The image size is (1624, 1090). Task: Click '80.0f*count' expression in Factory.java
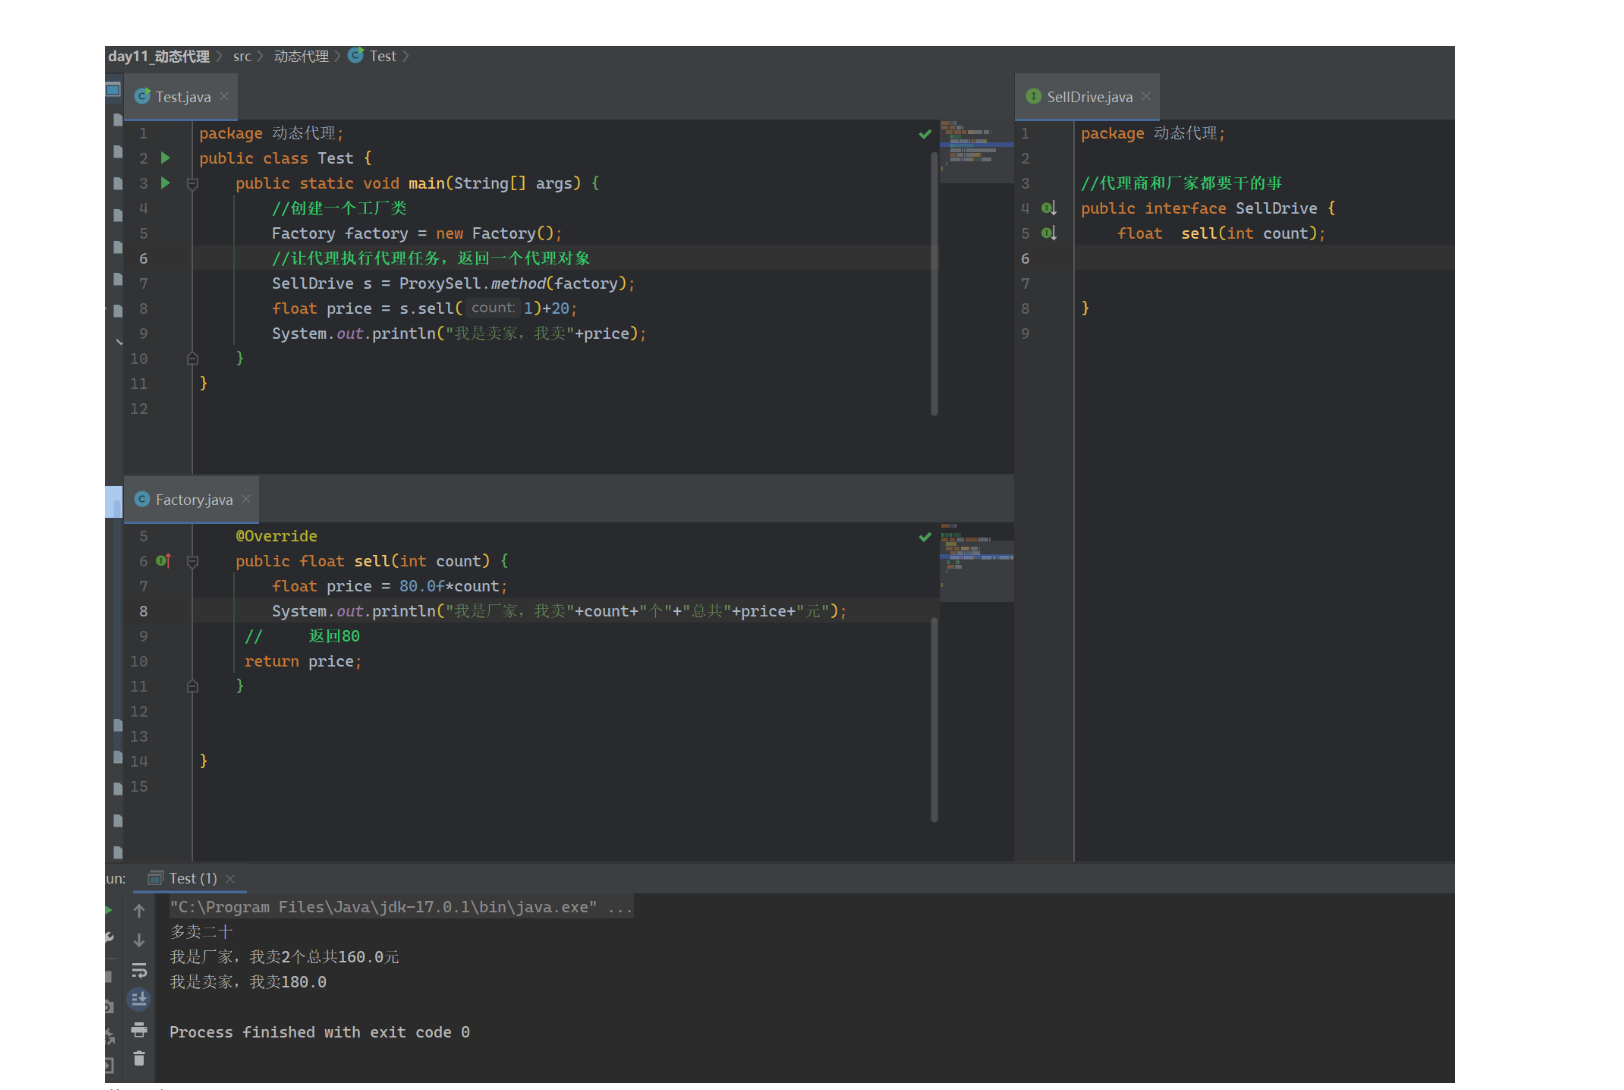click(x=449, y=586)
